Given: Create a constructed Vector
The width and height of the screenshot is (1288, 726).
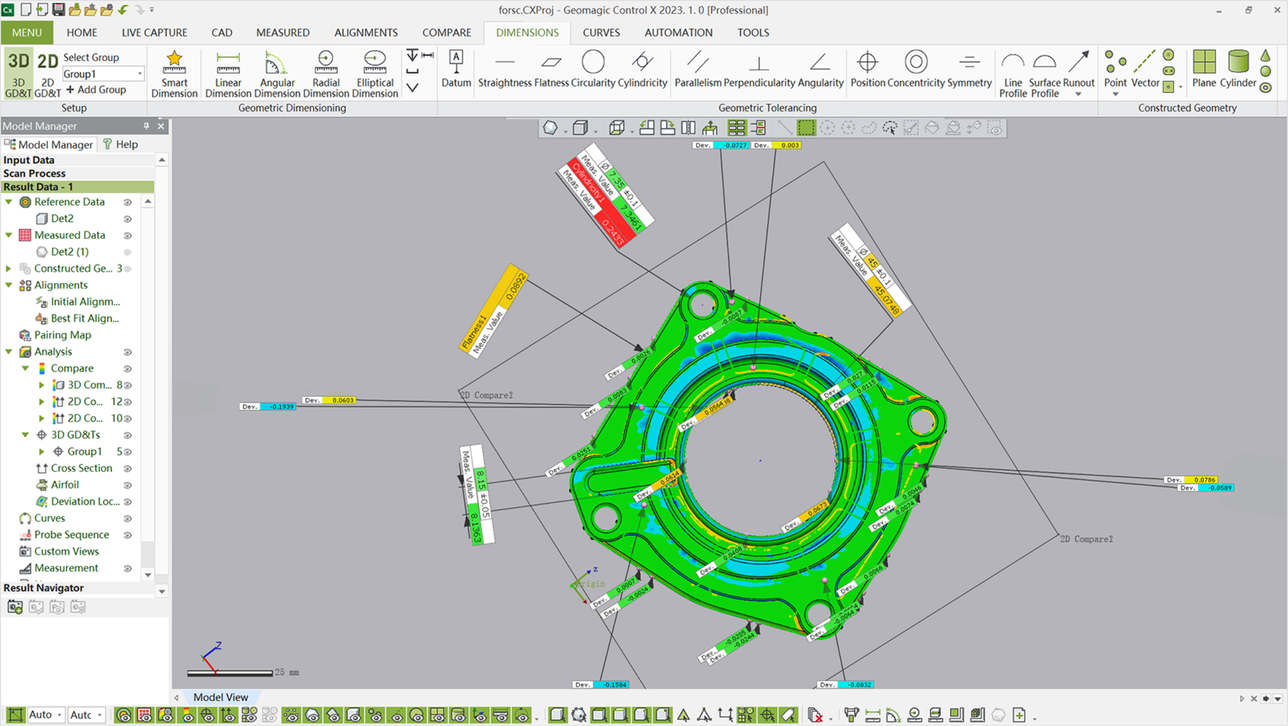Looking at the screenshot, I should [1145, 68].
